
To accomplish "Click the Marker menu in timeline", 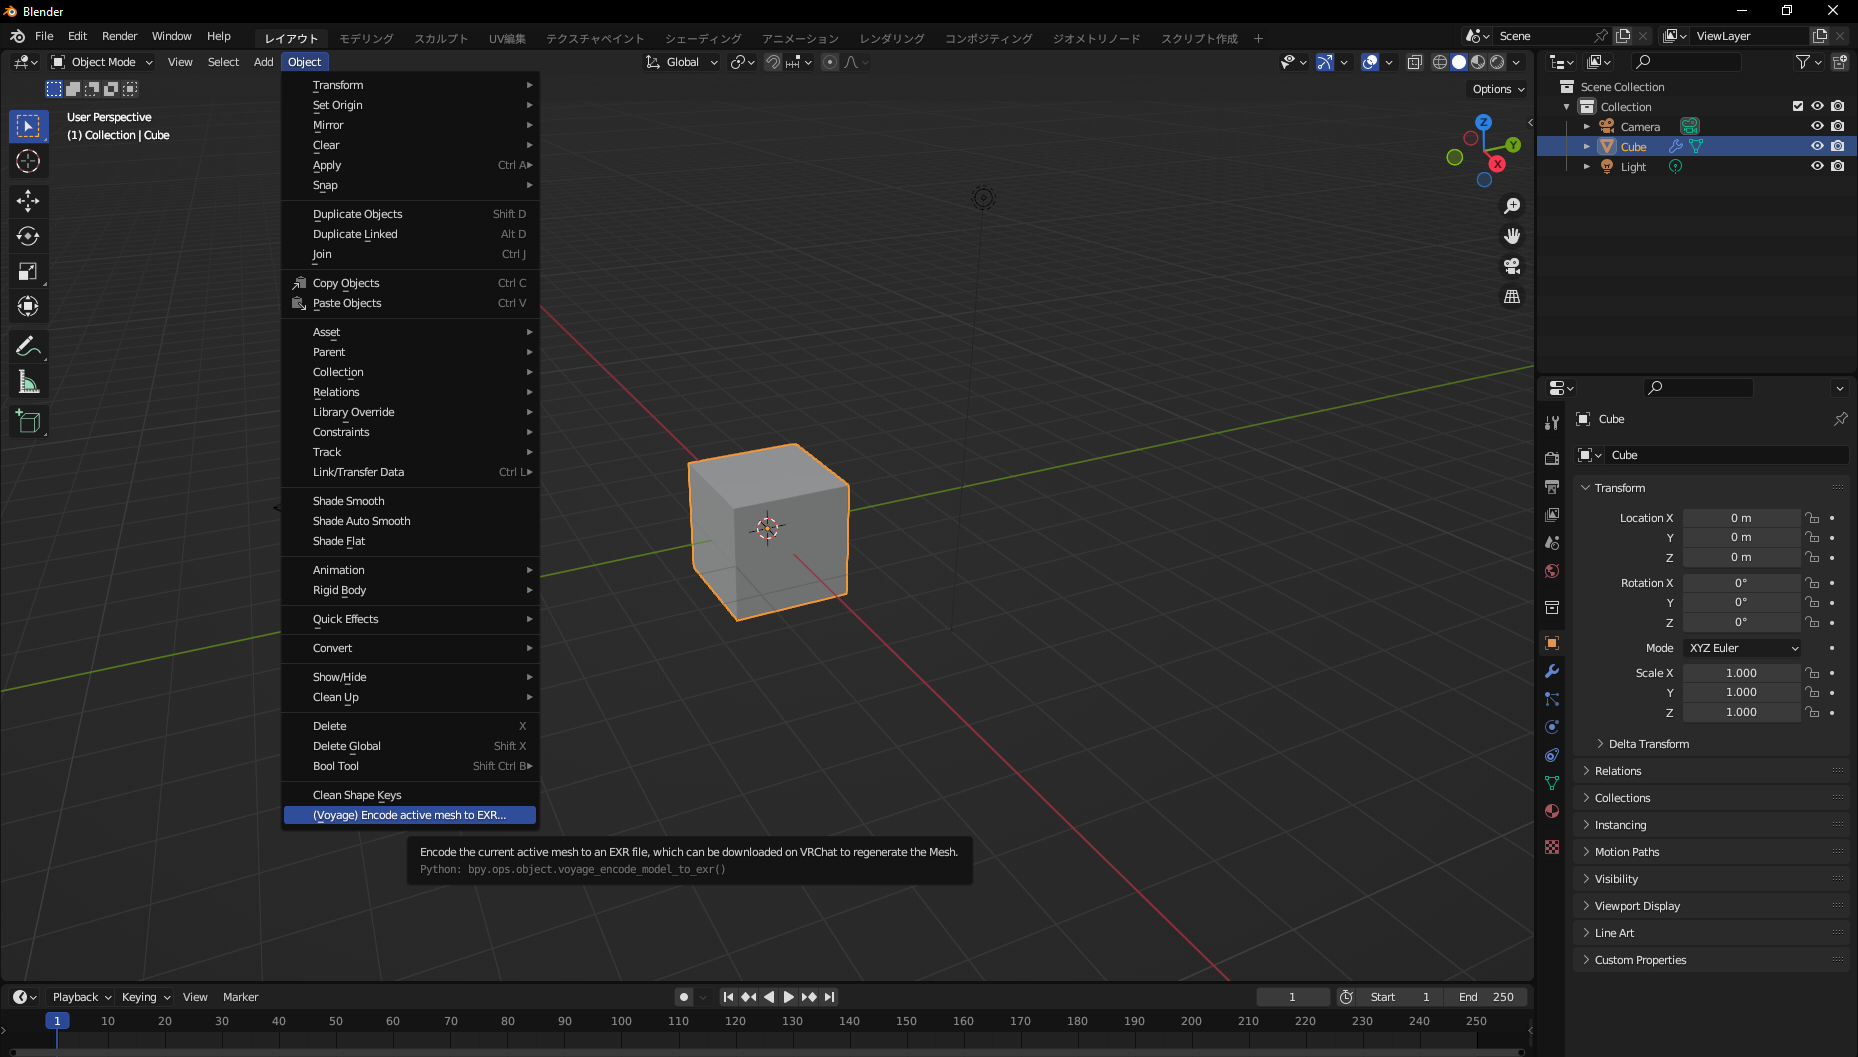I will pyautogui.click(x=240, y=997).
